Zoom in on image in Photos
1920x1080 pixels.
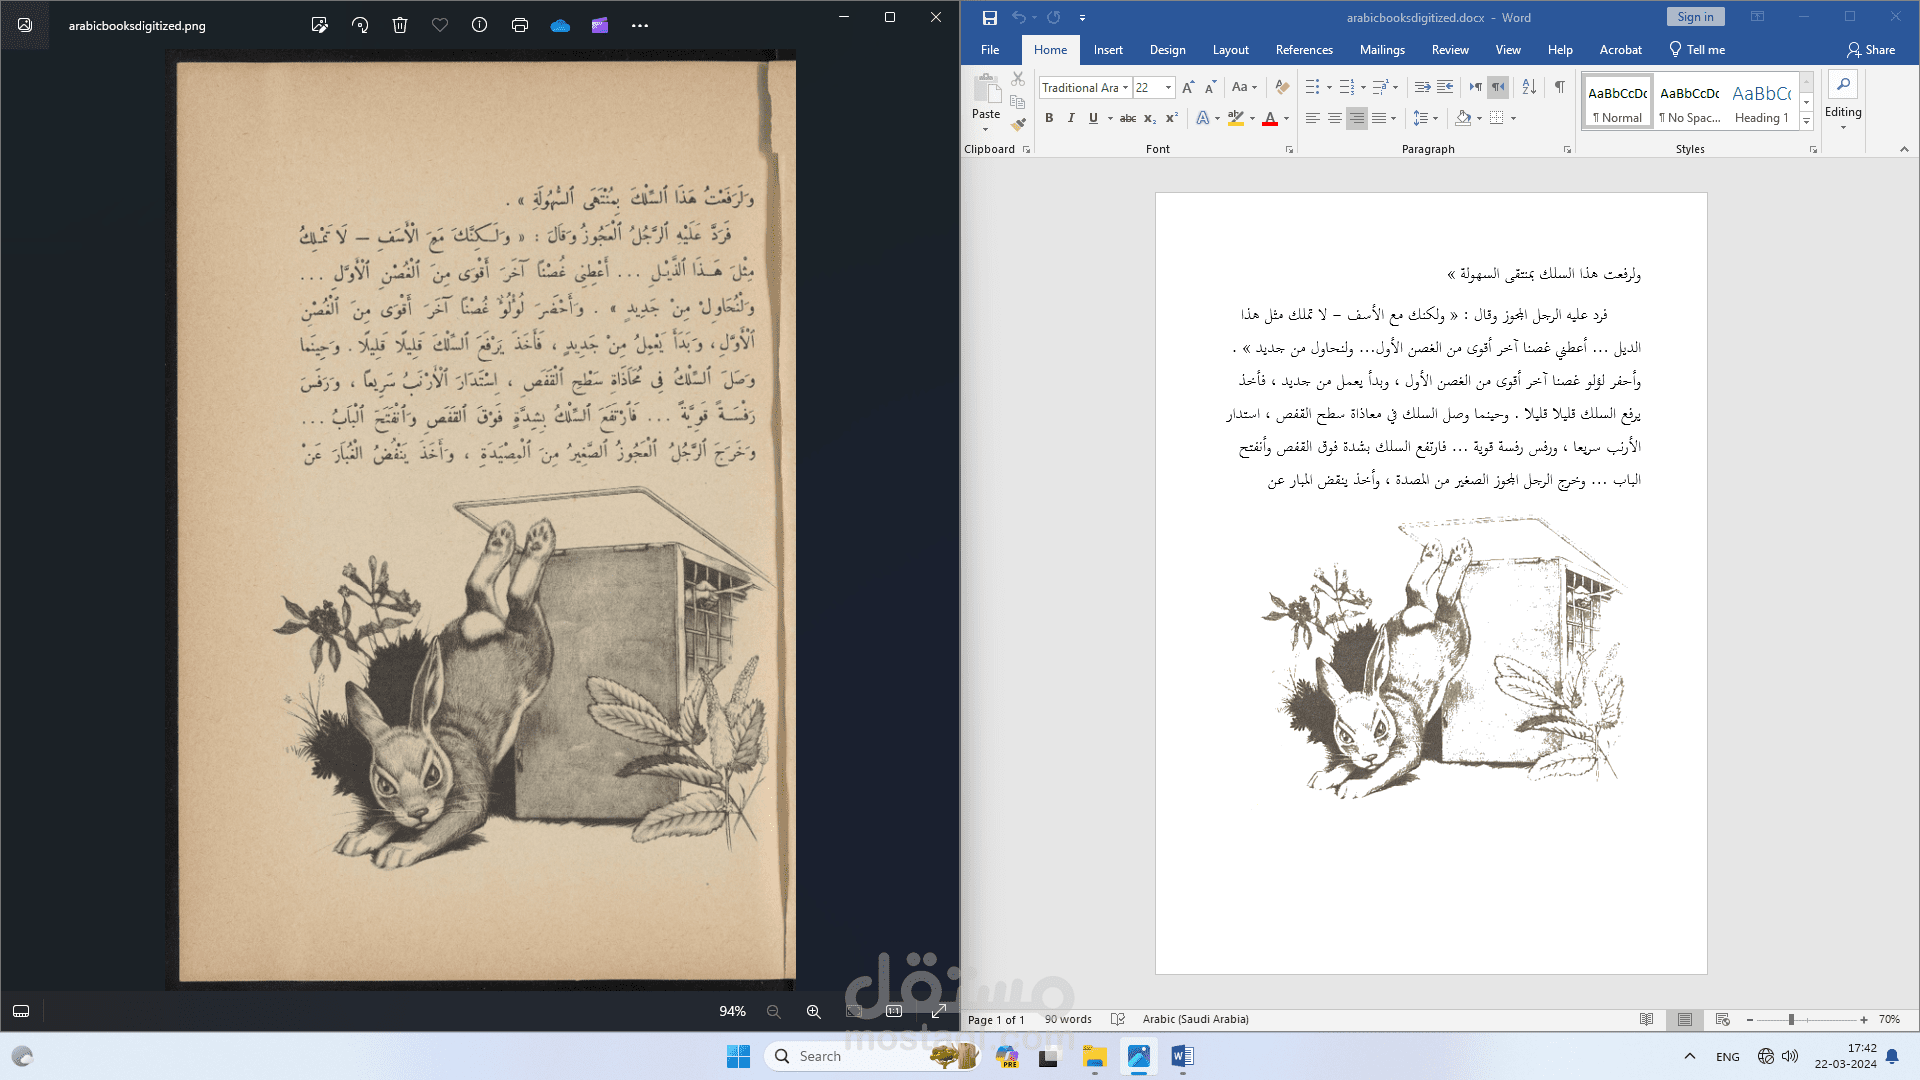[x=814, y=1011]
